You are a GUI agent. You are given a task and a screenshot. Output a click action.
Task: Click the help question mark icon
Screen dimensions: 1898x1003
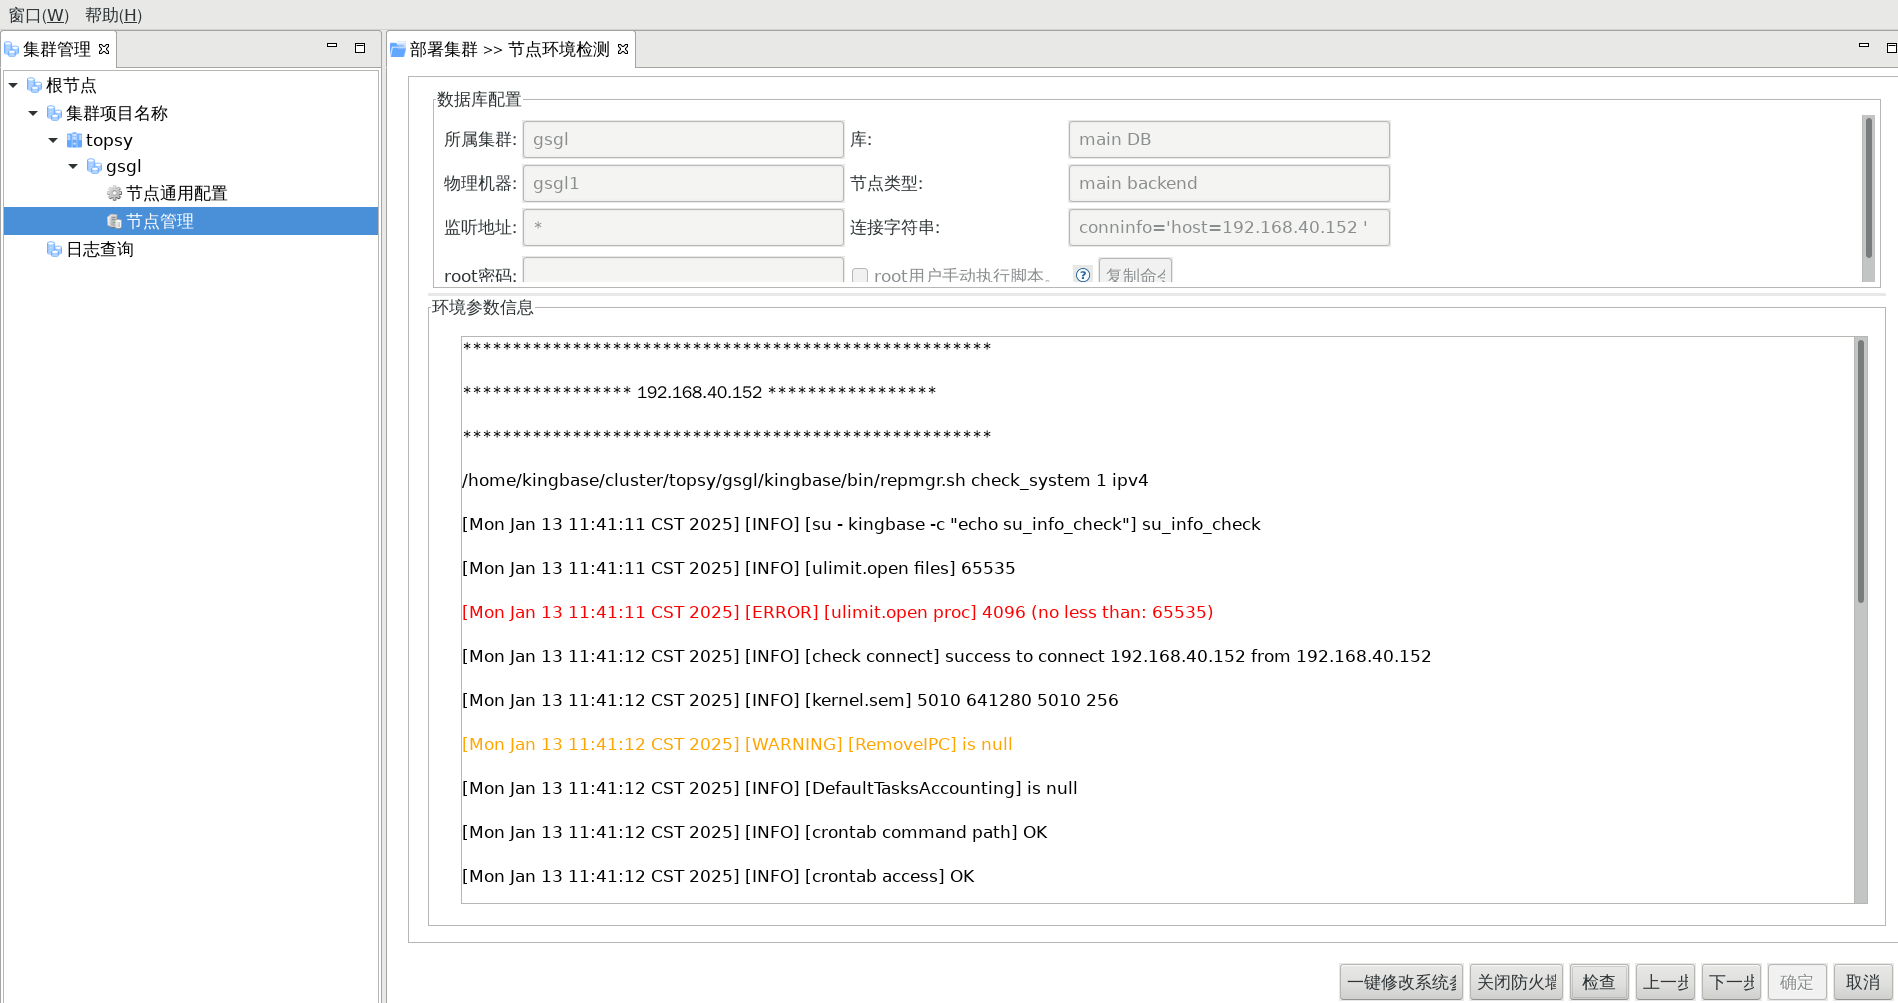click(1082, 275)
